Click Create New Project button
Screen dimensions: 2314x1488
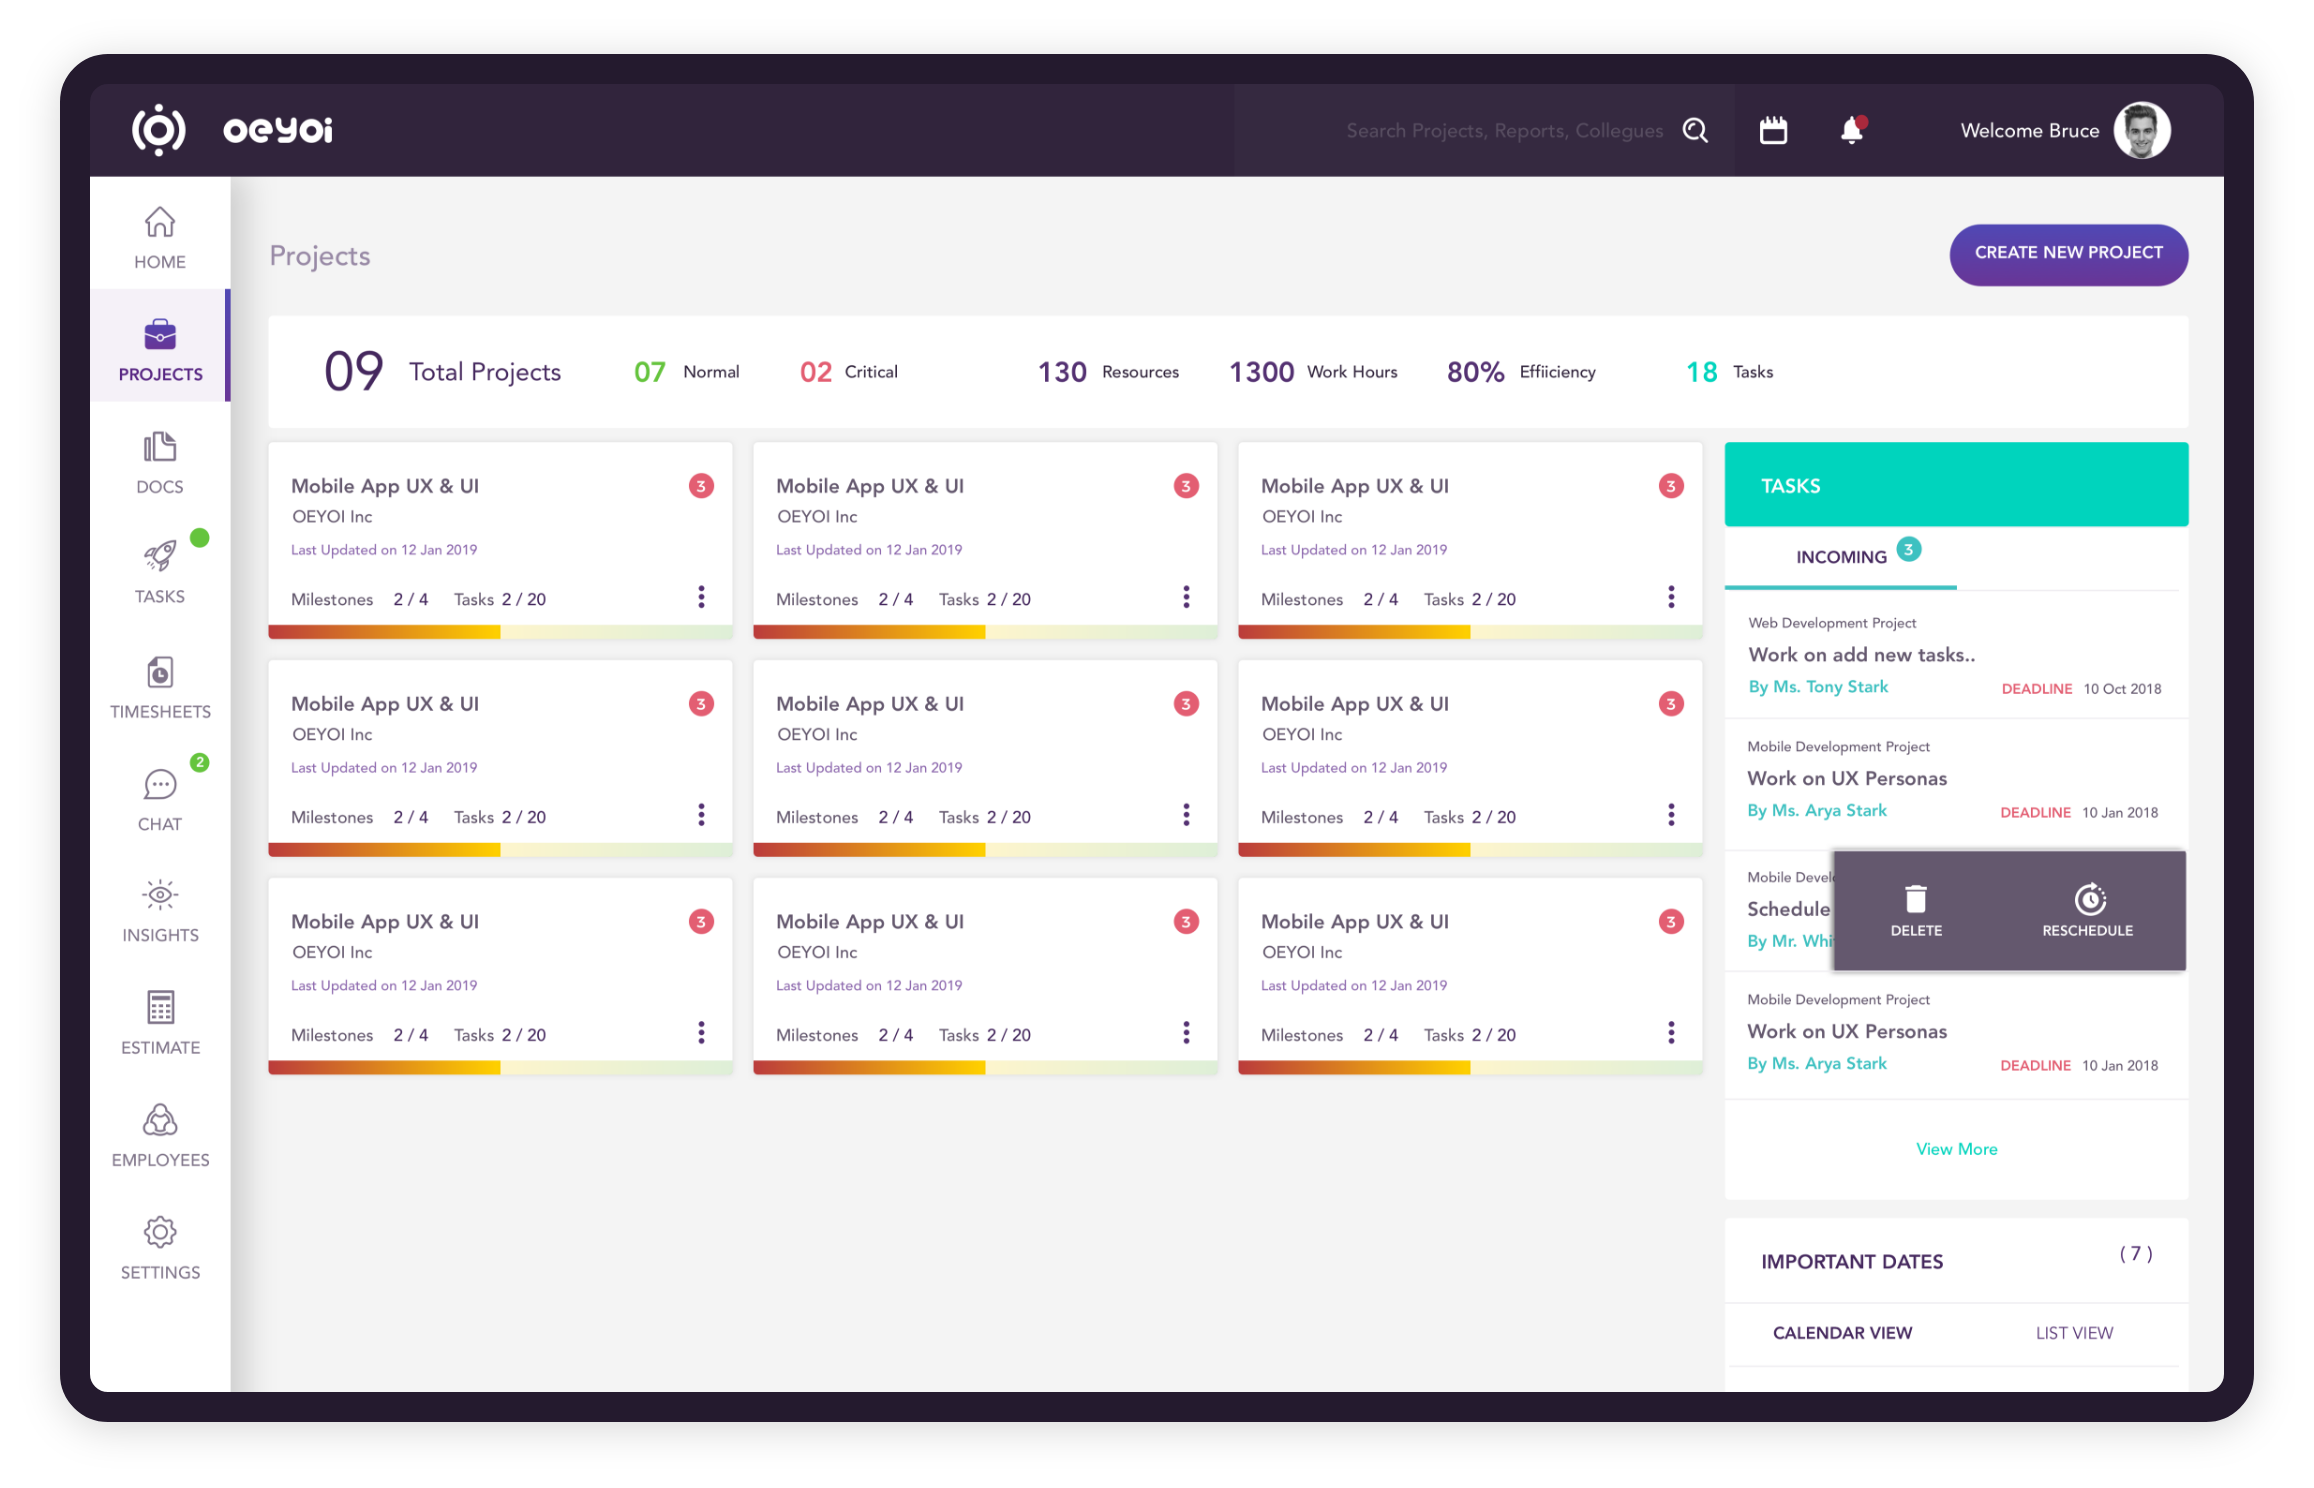2068,254
